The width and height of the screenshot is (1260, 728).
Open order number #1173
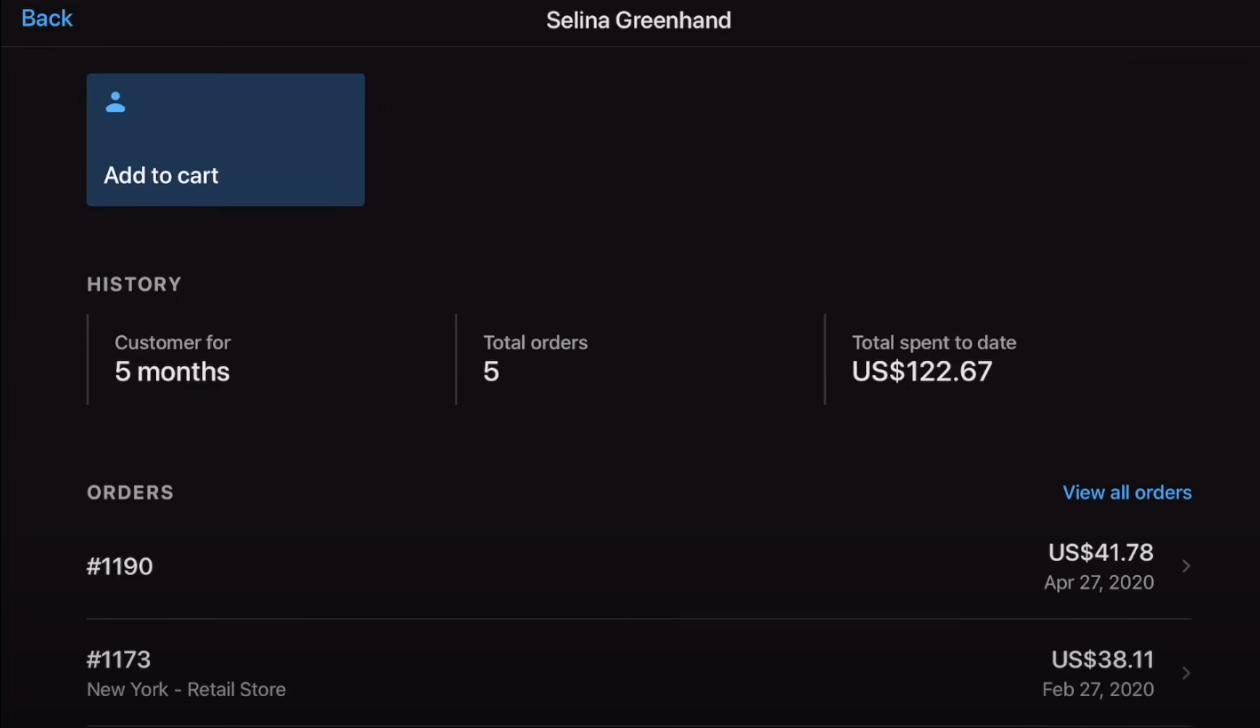119,659
